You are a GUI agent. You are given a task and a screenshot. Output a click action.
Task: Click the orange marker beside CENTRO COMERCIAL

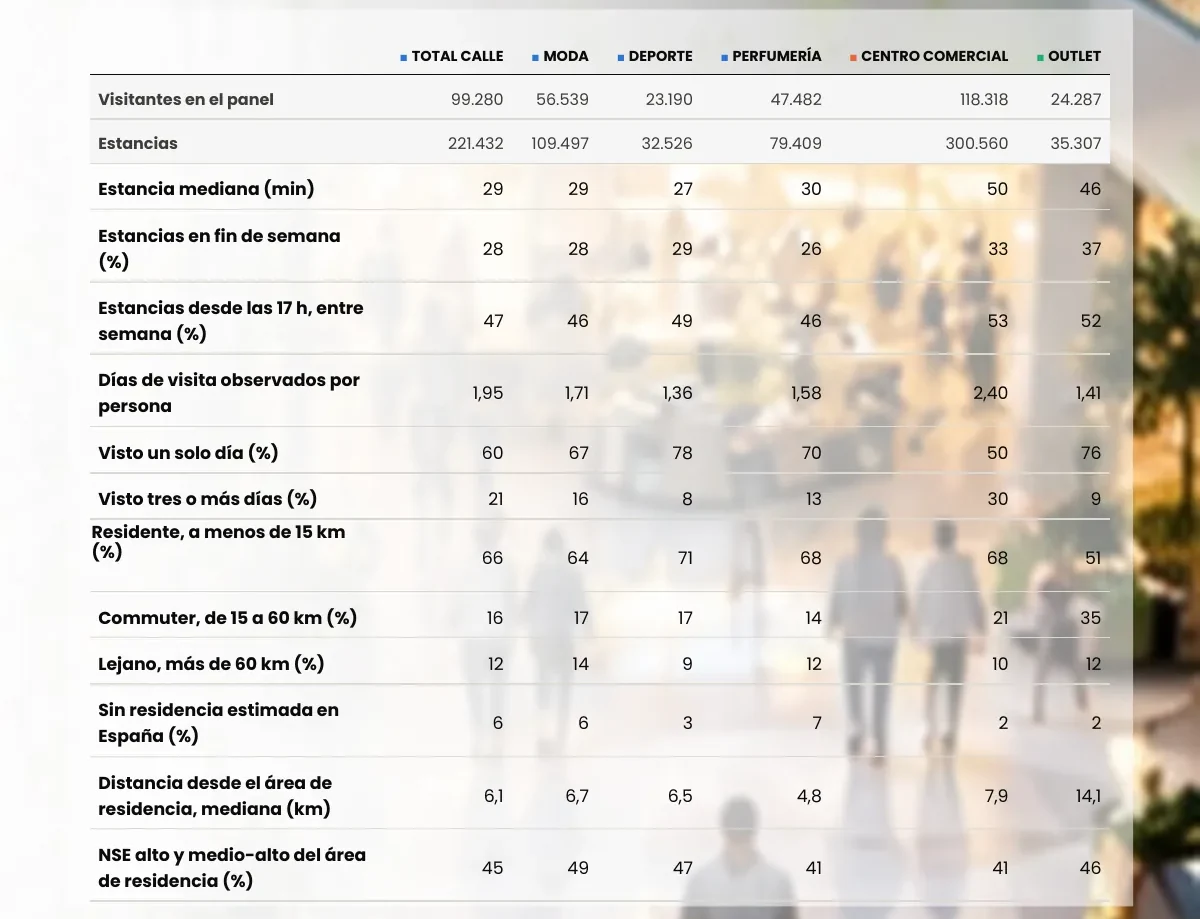tap(854, 58)
